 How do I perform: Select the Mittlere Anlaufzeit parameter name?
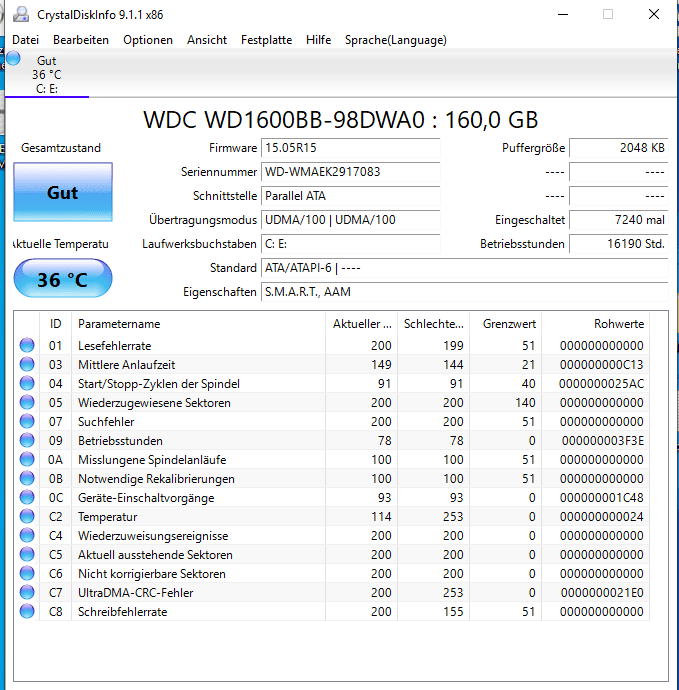[127, 365]
